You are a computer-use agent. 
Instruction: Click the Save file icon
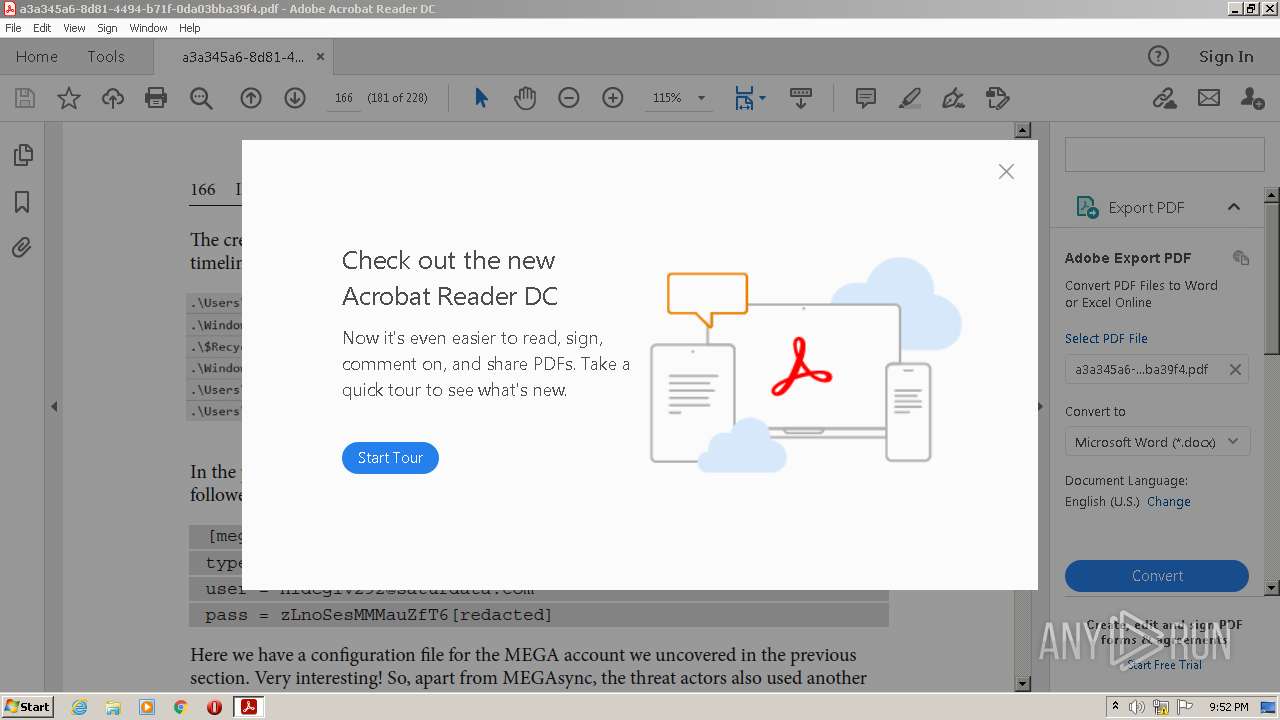25,98
